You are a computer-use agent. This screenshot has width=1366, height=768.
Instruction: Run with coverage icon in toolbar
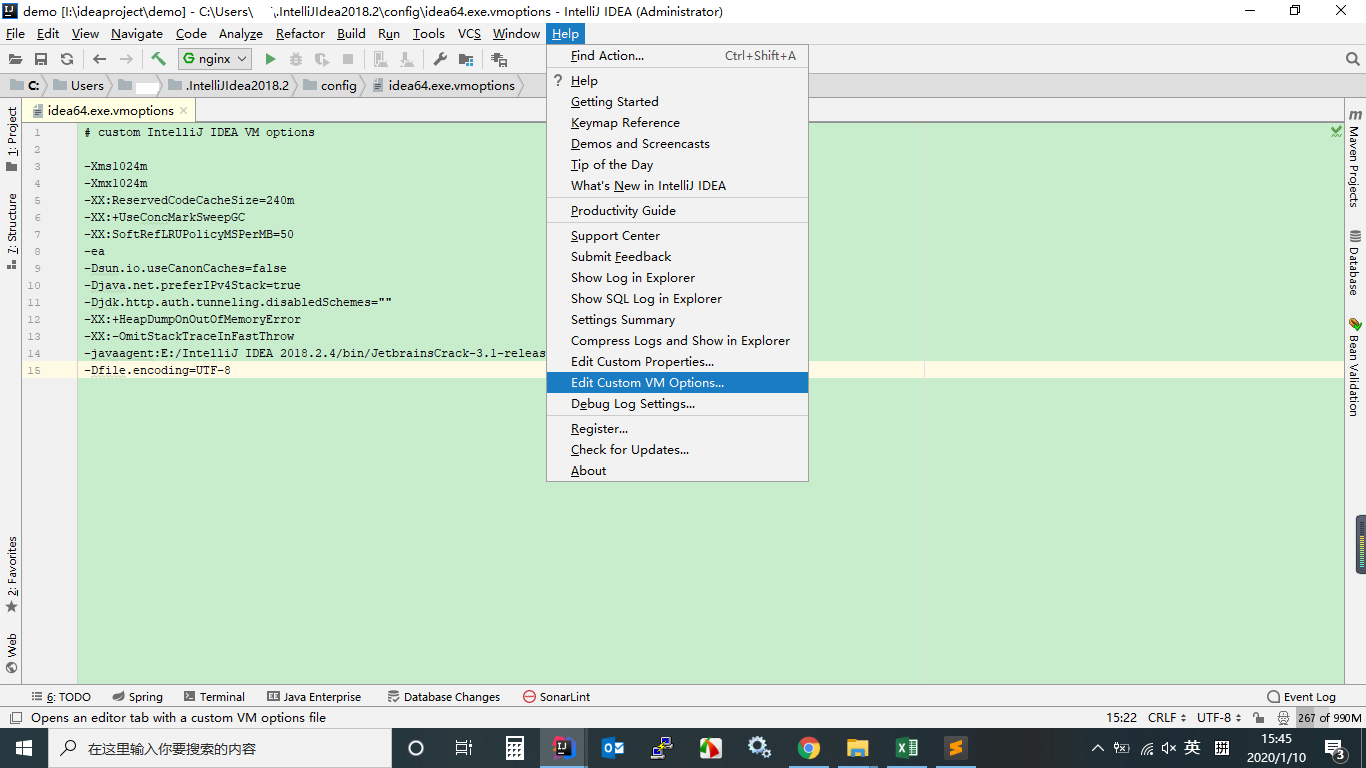click(x=322, y=59)
